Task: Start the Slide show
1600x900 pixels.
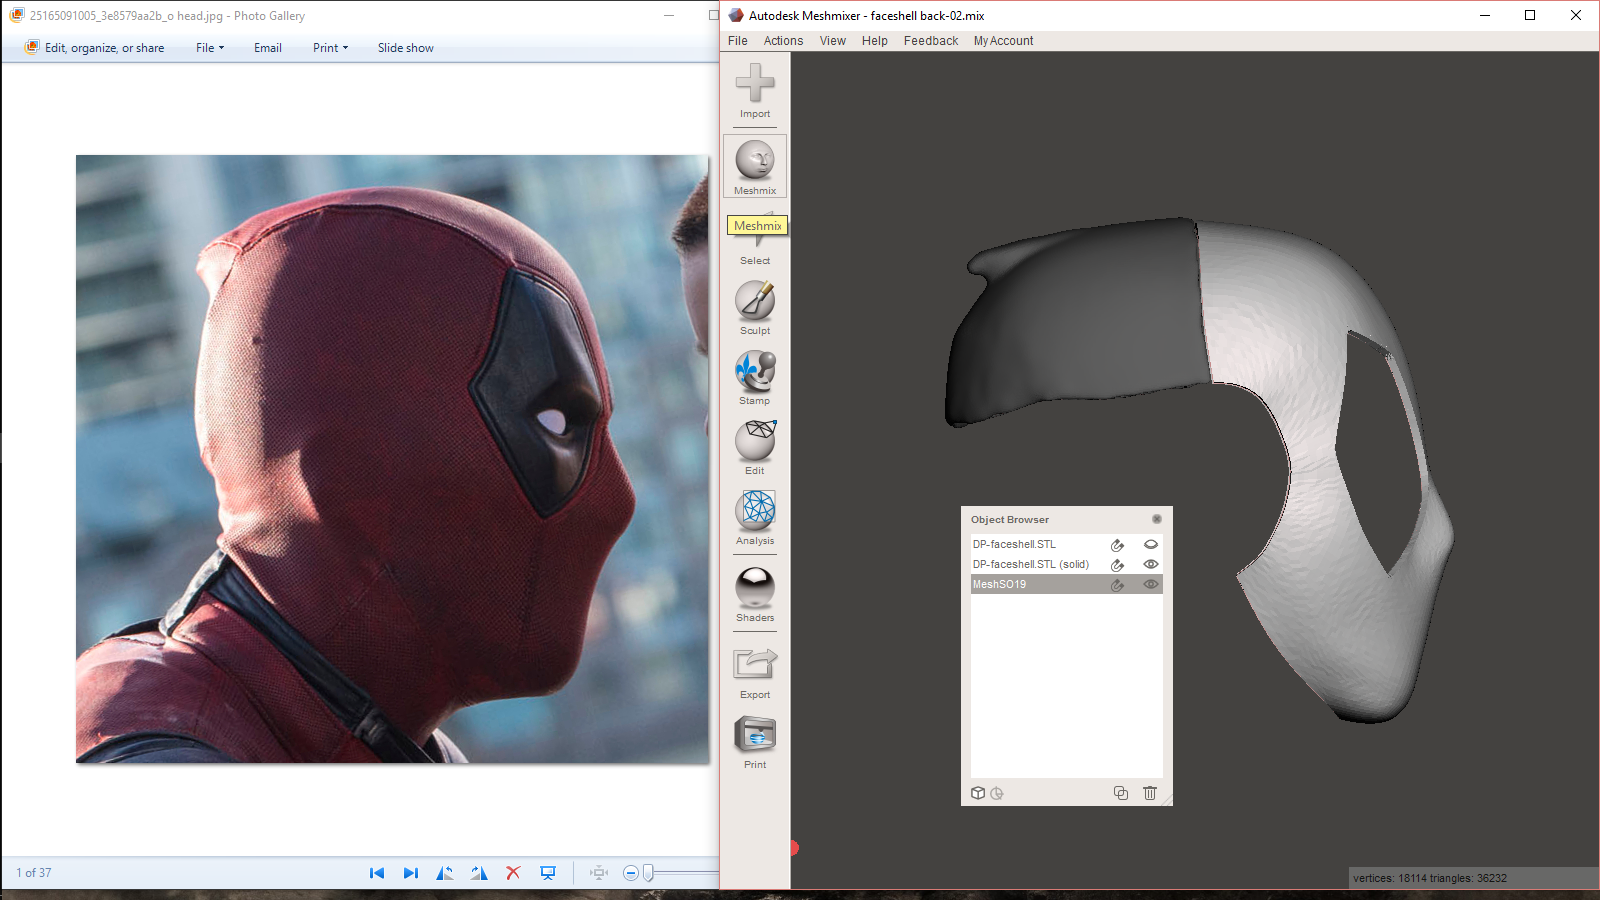Action: click(x=406, y=48)
